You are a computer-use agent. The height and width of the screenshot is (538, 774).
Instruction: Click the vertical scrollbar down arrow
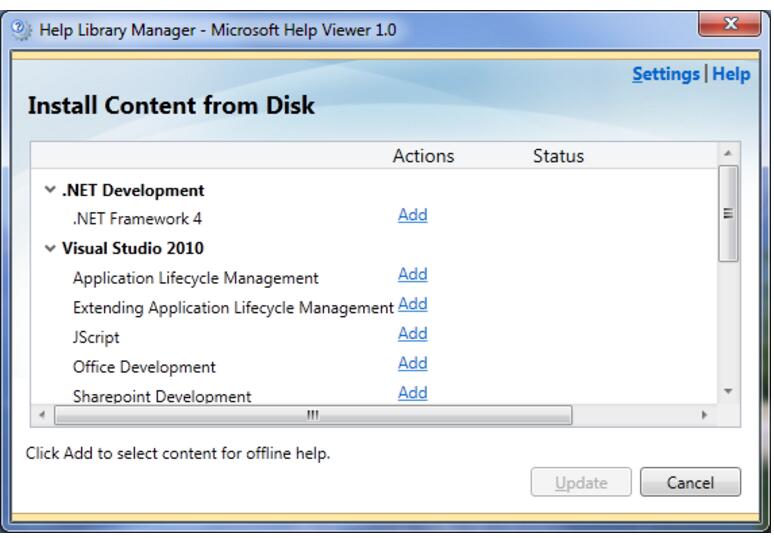coord(728,391)
